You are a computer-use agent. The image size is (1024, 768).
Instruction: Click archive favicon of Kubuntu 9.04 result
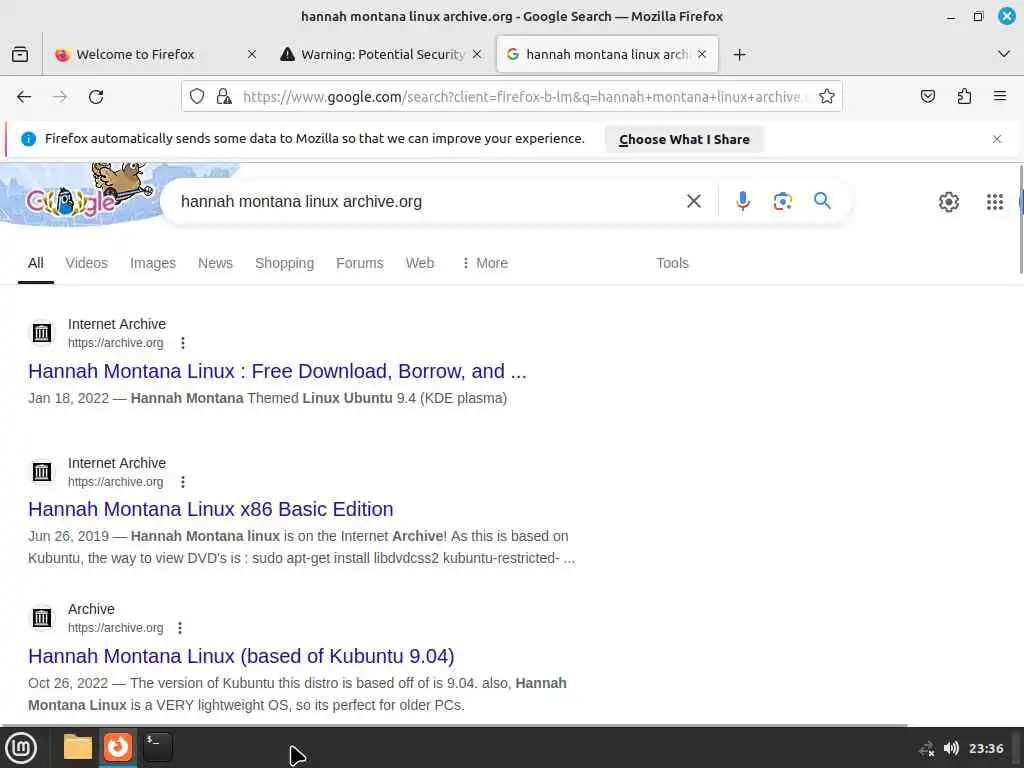tap(42, 617)
